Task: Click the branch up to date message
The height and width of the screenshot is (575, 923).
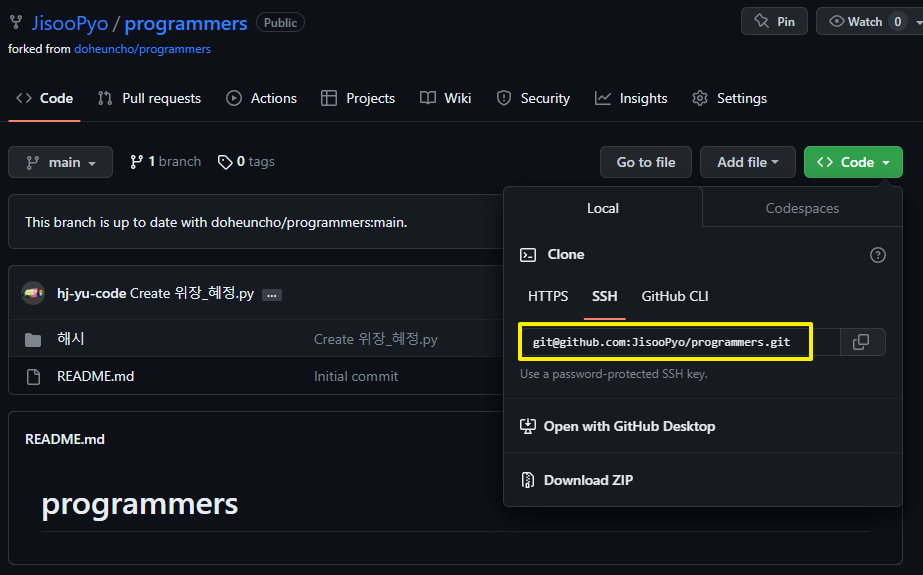Action: [216, 222]
